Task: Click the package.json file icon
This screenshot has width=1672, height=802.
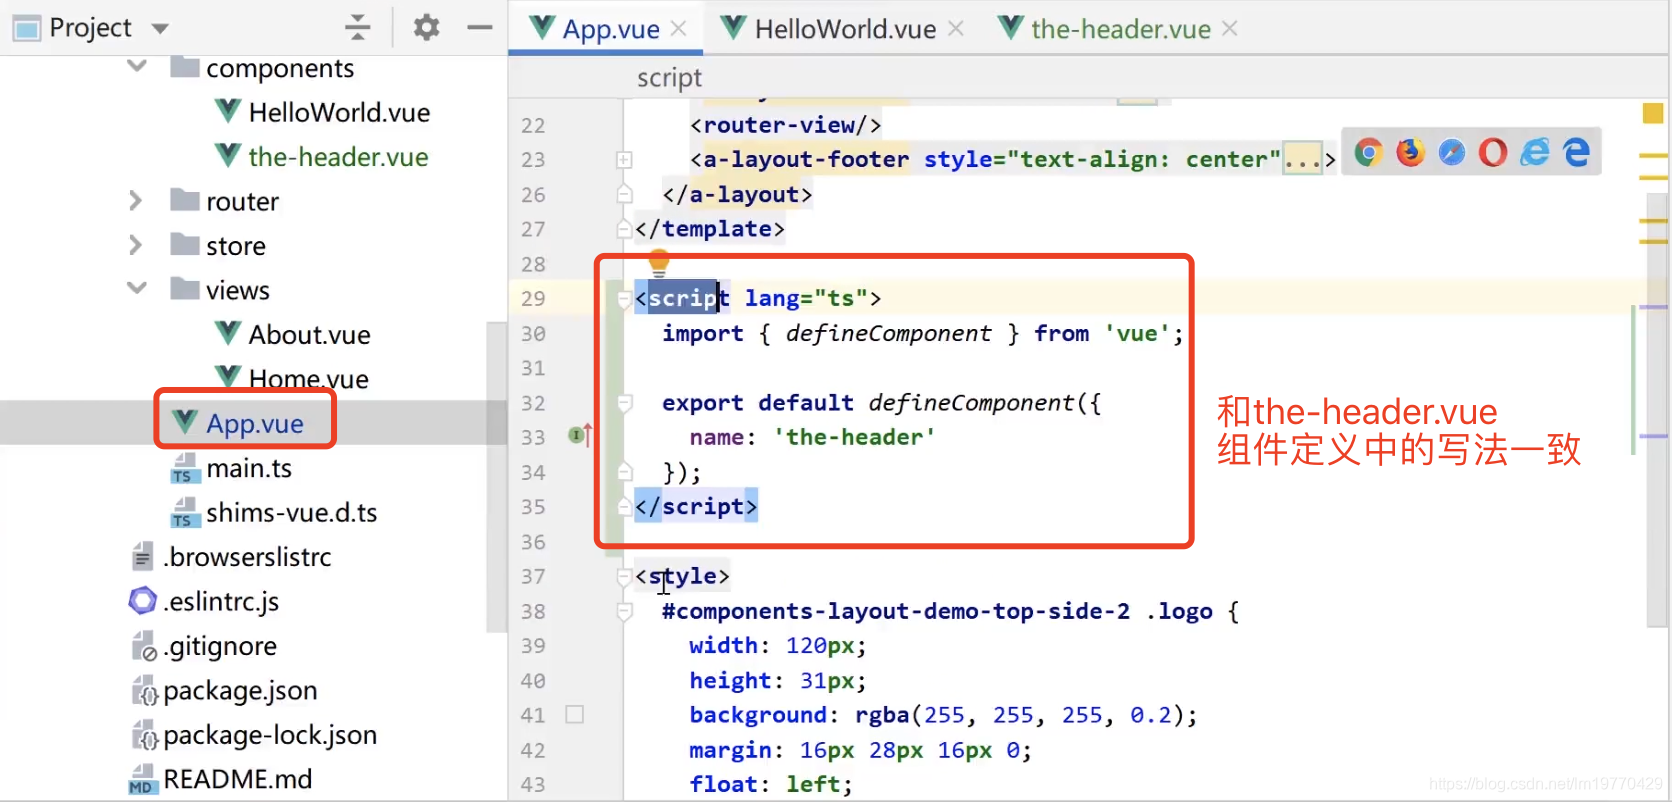Action: (144, 690)
